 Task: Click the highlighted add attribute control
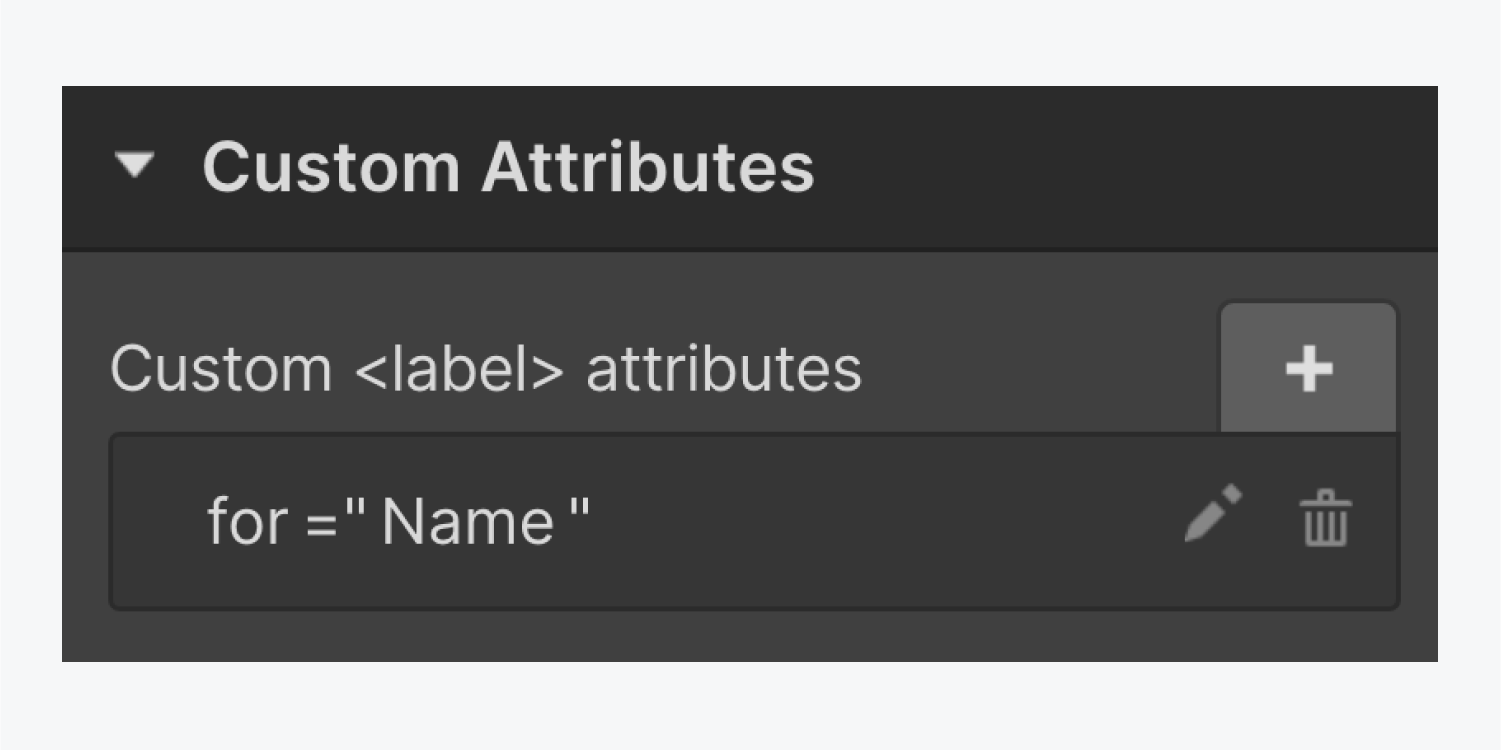pos(1309,368)
